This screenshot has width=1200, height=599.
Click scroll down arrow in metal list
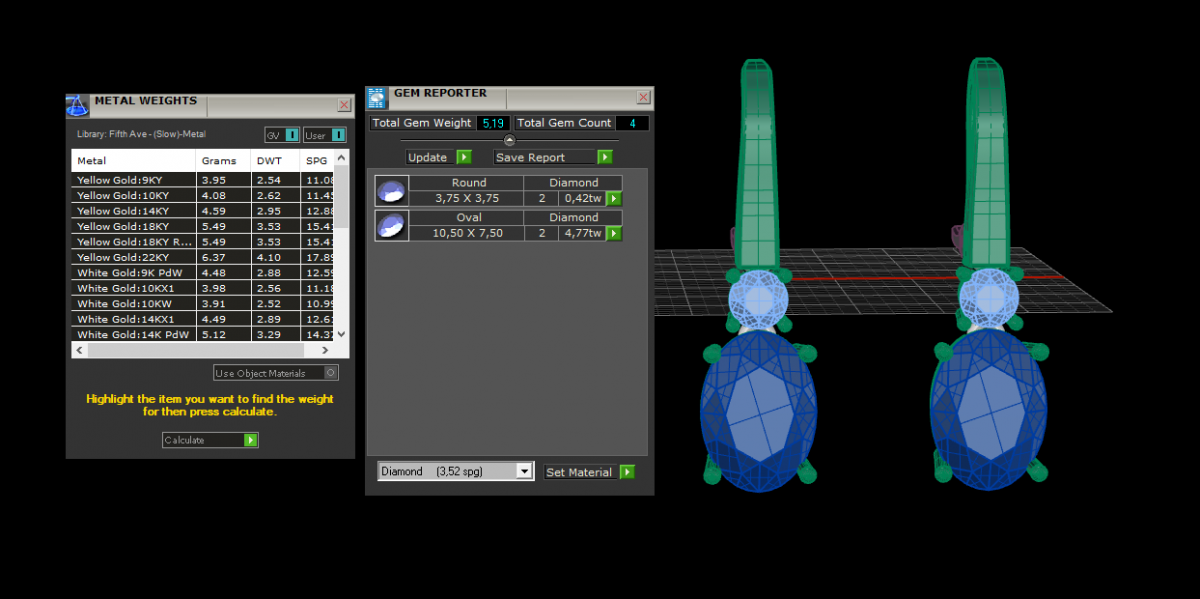click(x=341, y=334)
